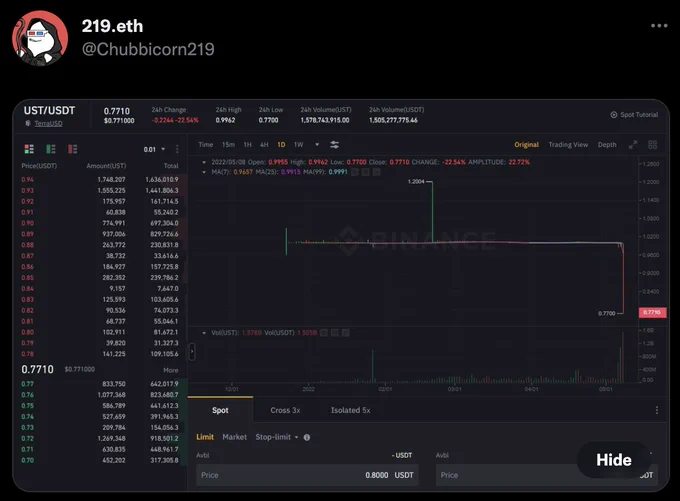Viewport: 680px width, 501px height.
Task: Switch chart to Depth view
Action: click(607, 144)
